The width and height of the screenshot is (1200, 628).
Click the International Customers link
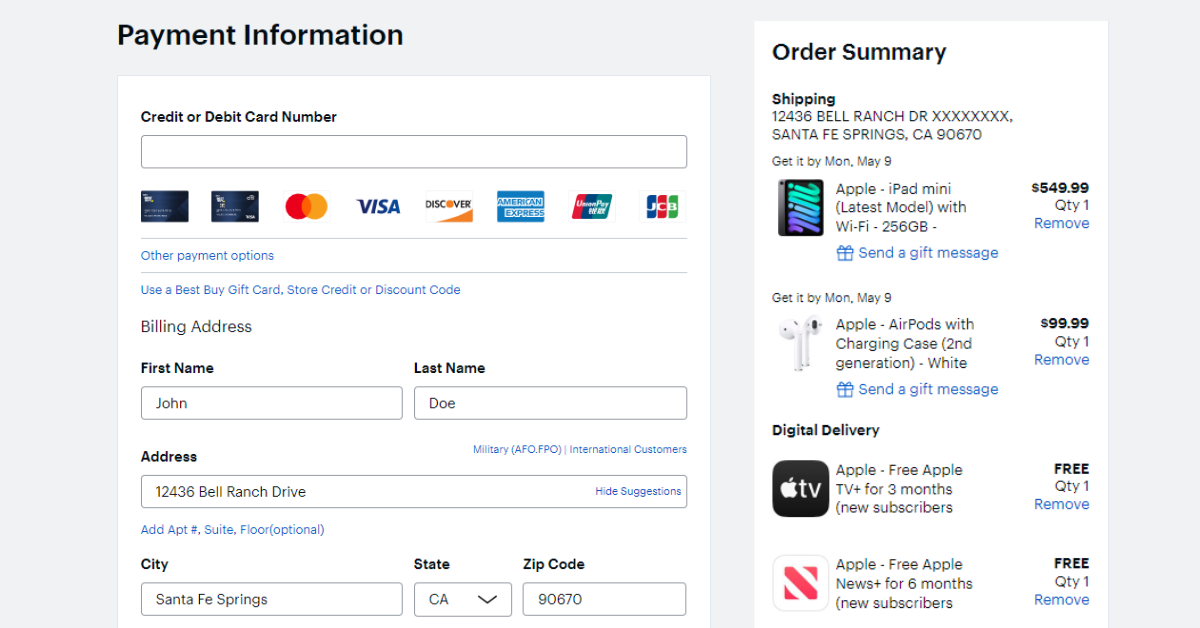click(x=627, y=449)
